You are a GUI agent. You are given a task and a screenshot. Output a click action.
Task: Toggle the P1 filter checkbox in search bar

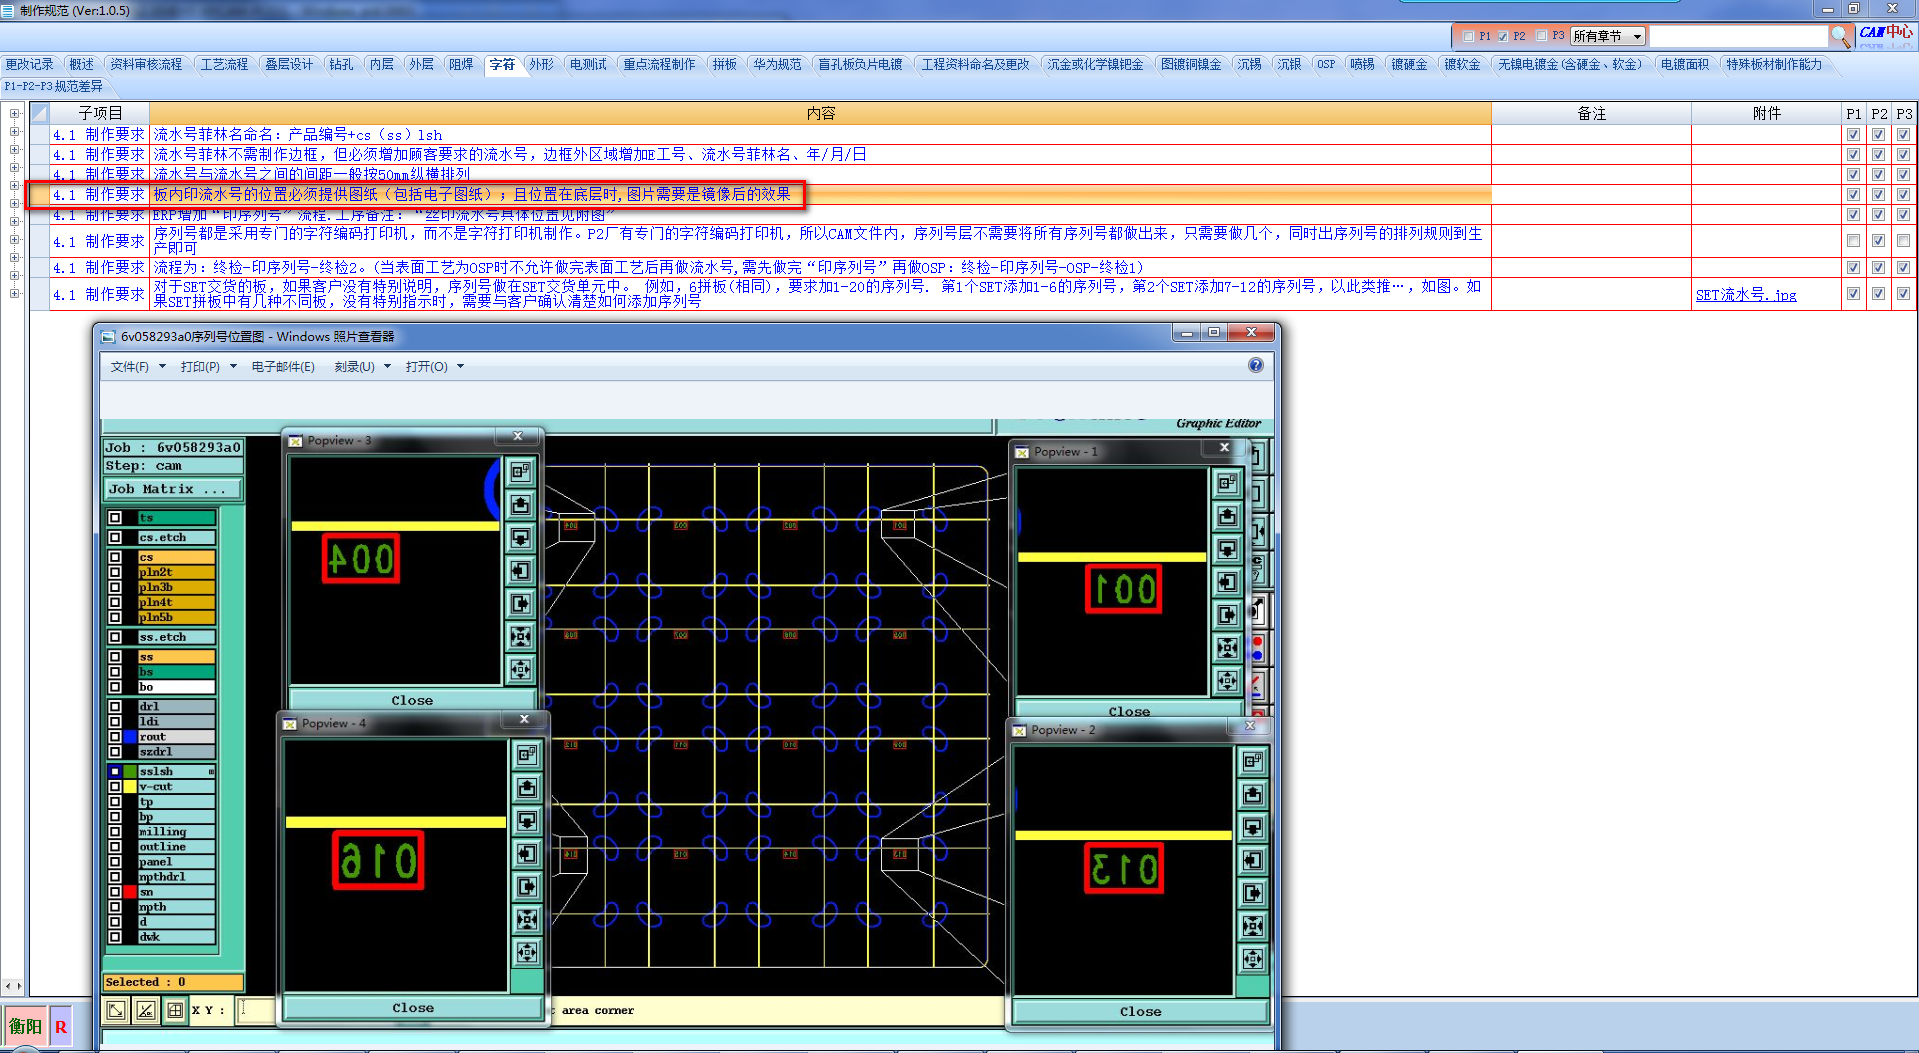(1468, 36)
